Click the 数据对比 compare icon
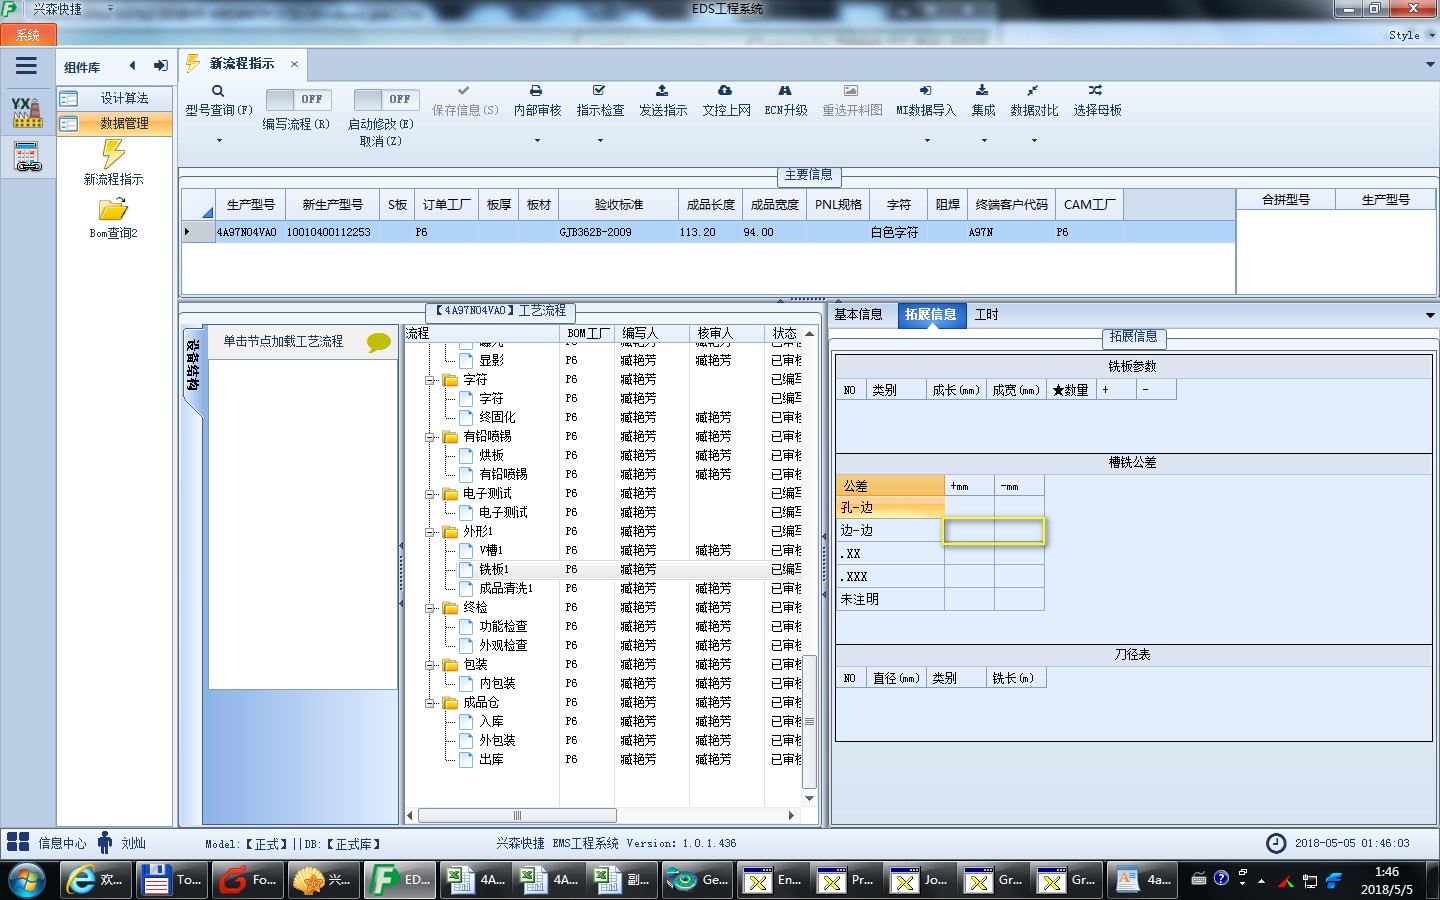The height and width of the screenshot is (900, 1440). (1032, 90)
